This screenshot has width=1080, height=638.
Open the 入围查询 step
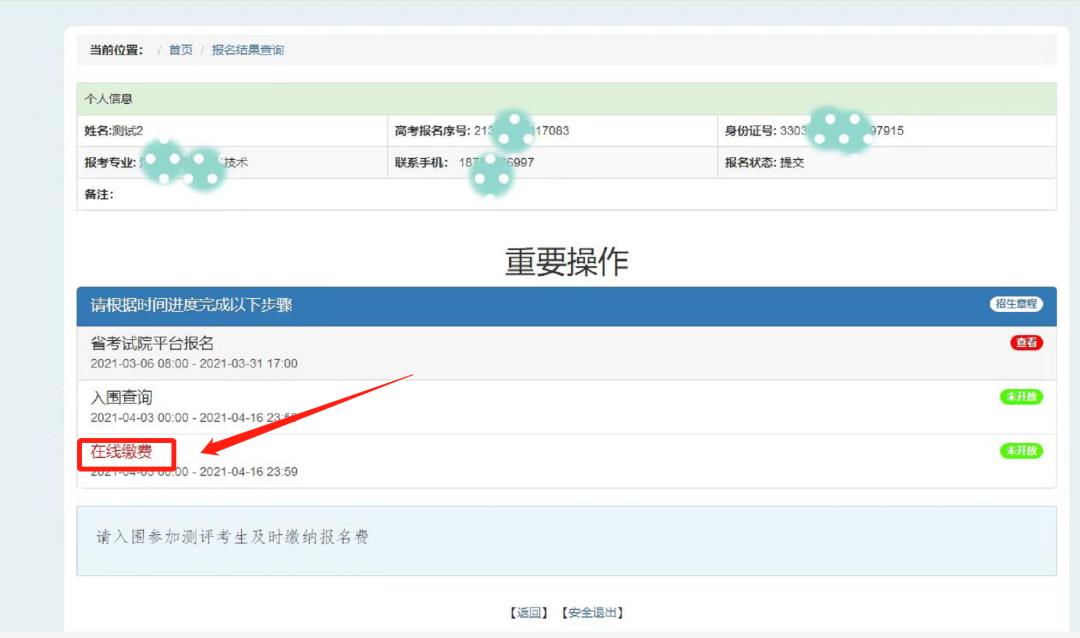click(x=121, y=398)
